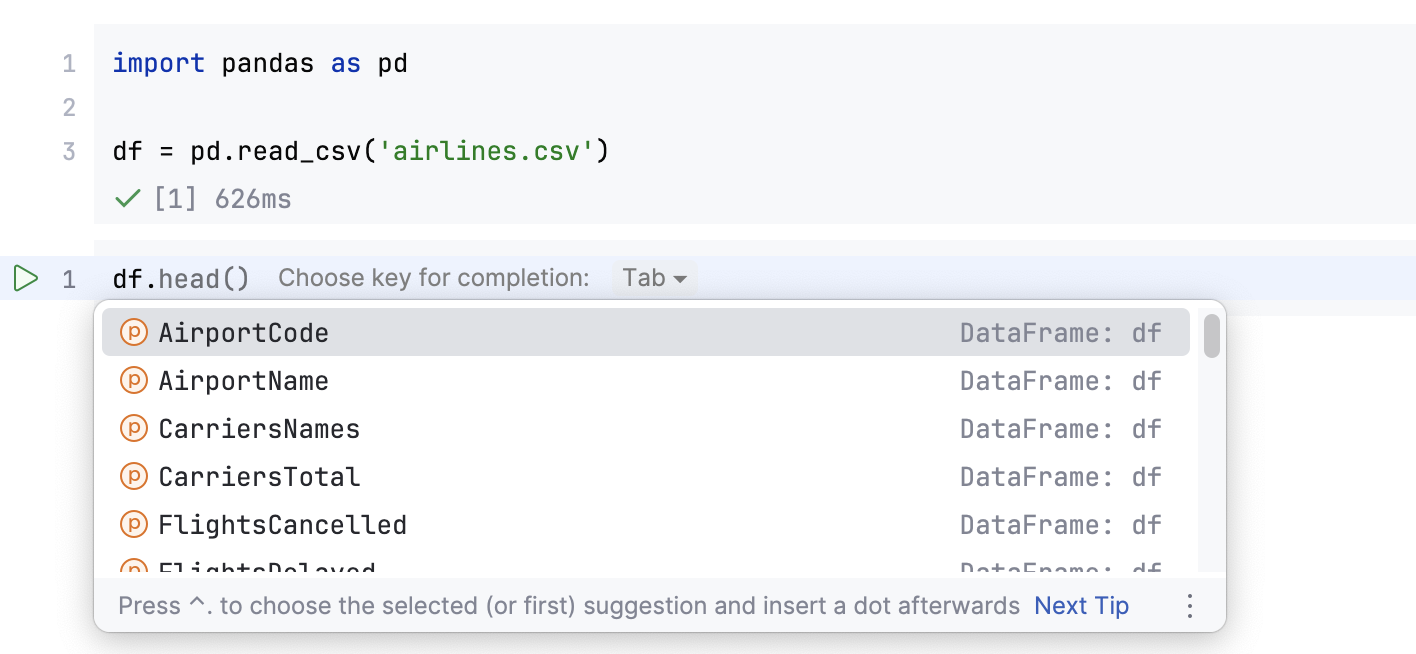This screenshot has height=654, width=1416.
Task: Click line number 3 in the editor
Action: [68, 150]
